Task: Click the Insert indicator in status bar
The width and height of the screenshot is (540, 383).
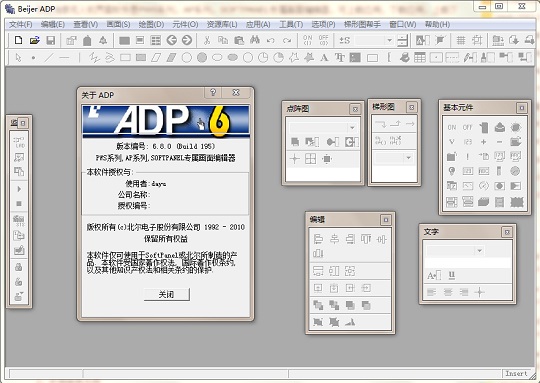Action: click(x=516, y=373)
